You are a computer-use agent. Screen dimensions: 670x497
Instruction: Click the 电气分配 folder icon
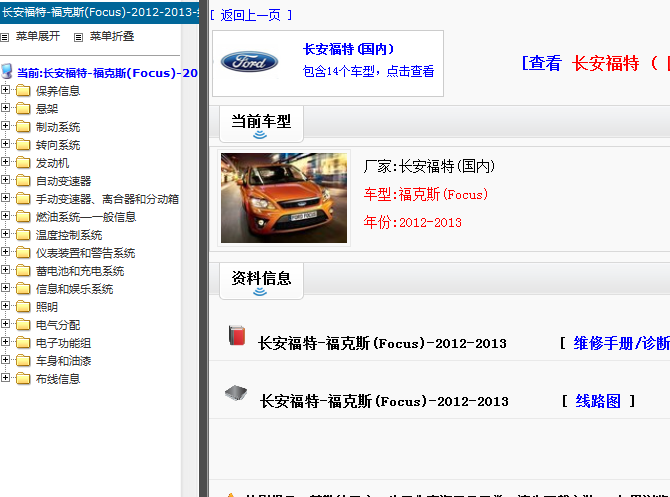[x=23, y=325]
